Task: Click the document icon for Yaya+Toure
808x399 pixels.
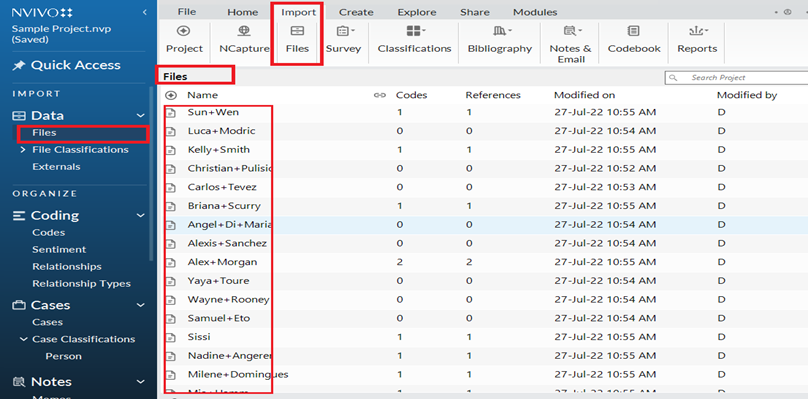Action: tap(171, 281)
